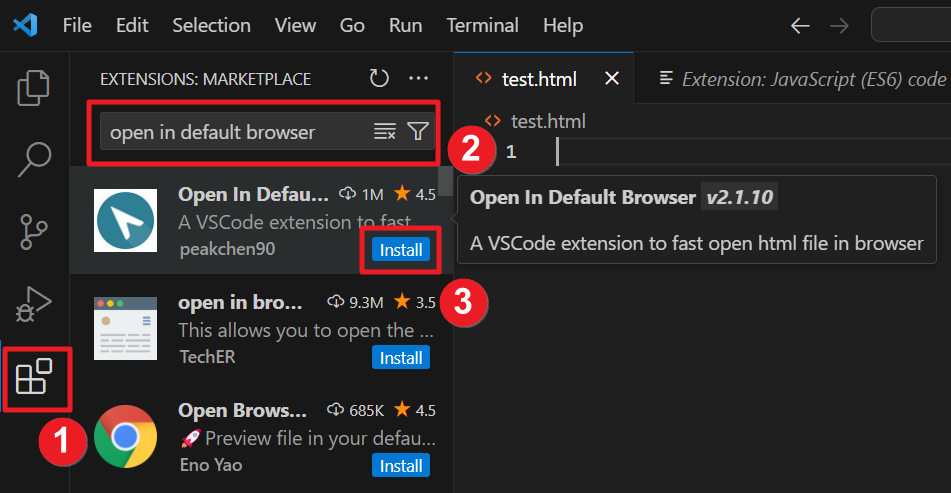Select the Open In Default Browser extension icon

tap(126, 220)
